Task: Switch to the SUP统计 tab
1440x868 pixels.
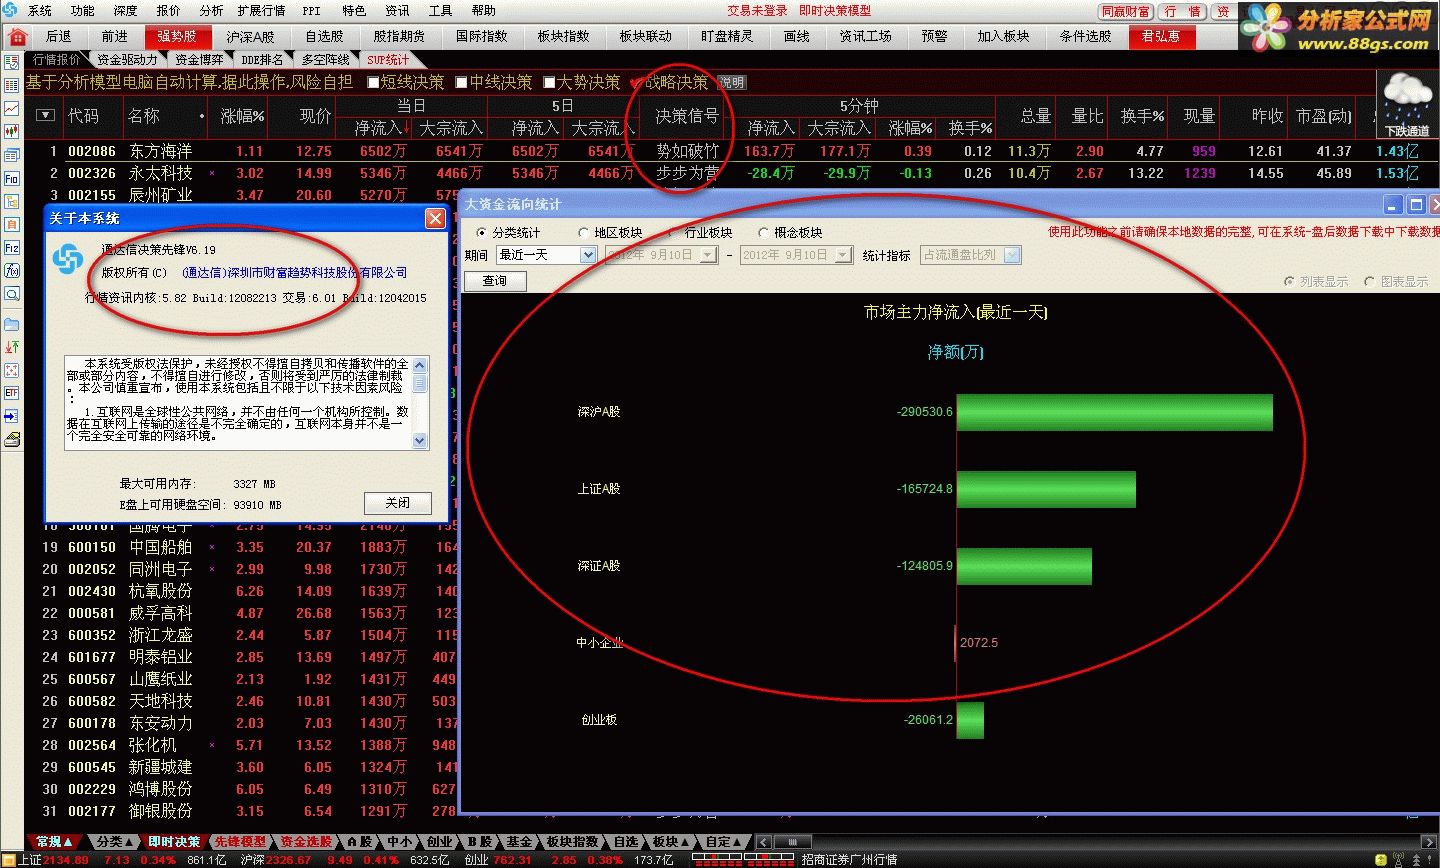Action: pos(387,60)
